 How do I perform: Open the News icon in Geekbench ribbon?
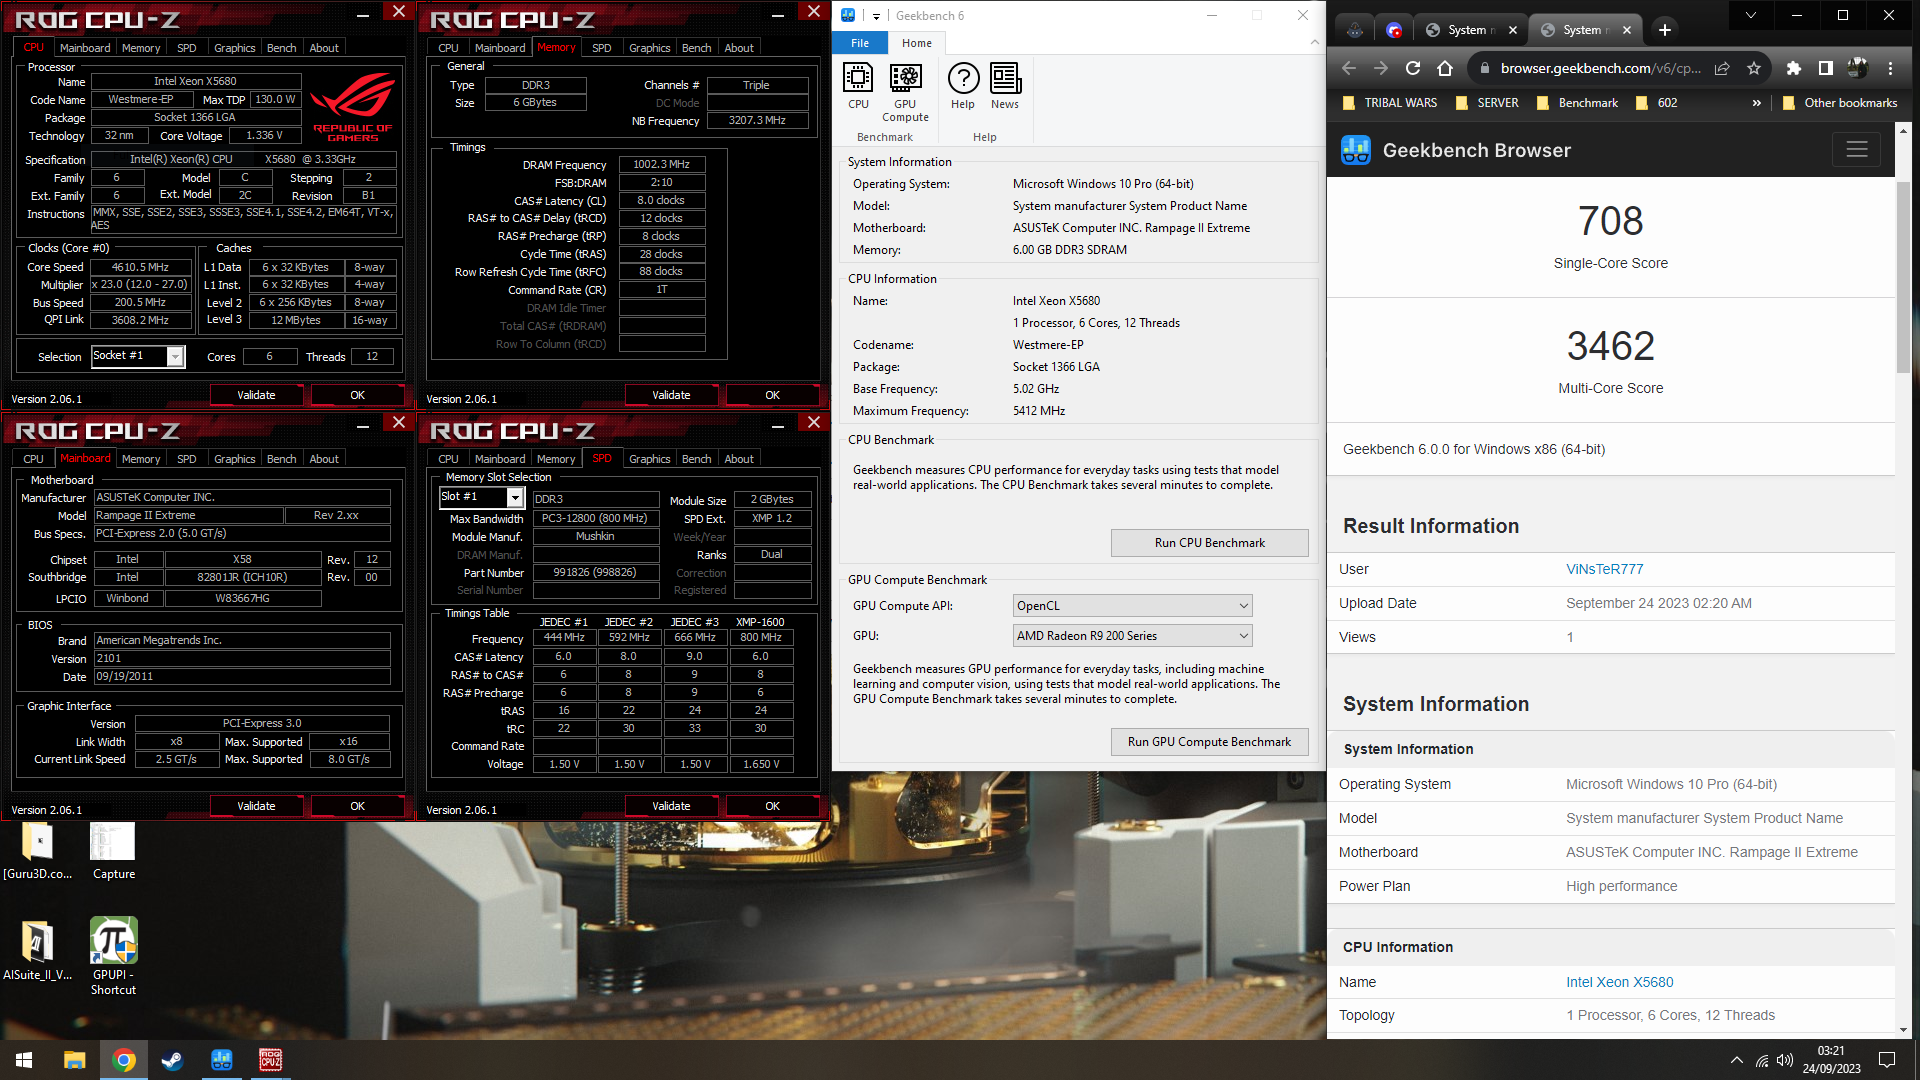[x=1005, y=85]
